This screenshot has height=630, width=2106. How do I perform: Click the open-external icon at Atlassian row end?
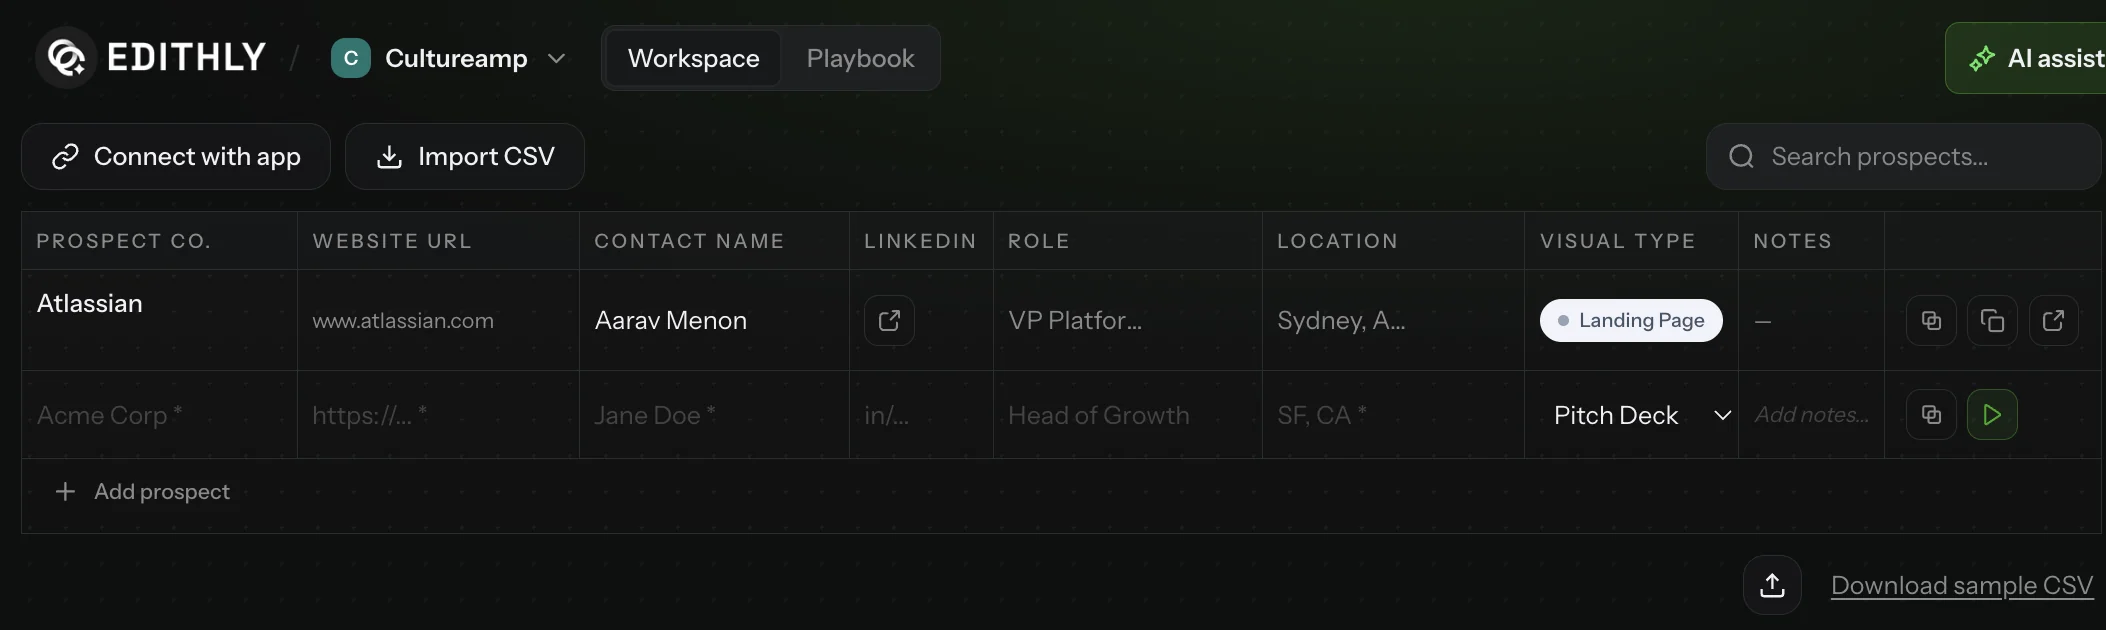tap(2053, 320)
